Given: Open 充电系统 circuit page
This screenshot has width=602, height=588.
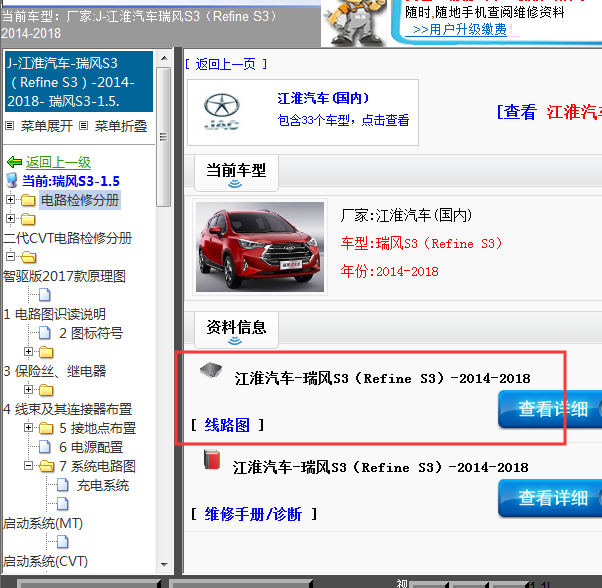Looking at the screenshot, I should (103, 485).
